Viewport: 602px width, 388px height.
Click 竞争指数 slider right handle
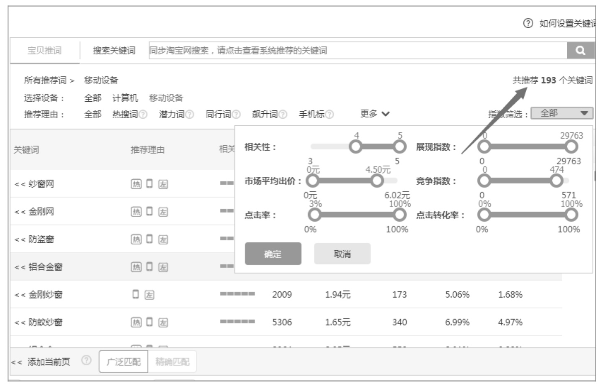pos(556,180)
